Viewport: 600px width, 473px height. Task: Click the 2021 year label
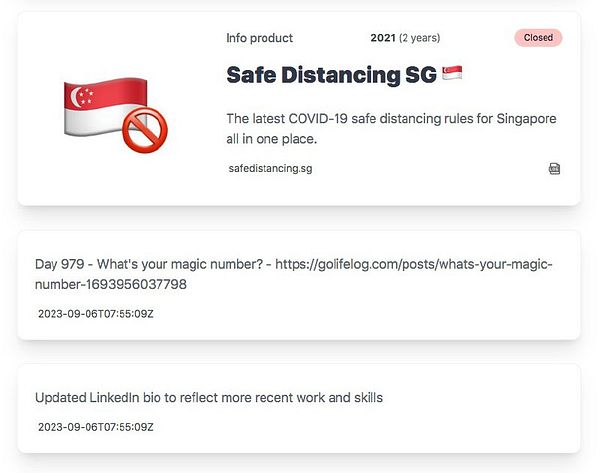coord(383,38)
